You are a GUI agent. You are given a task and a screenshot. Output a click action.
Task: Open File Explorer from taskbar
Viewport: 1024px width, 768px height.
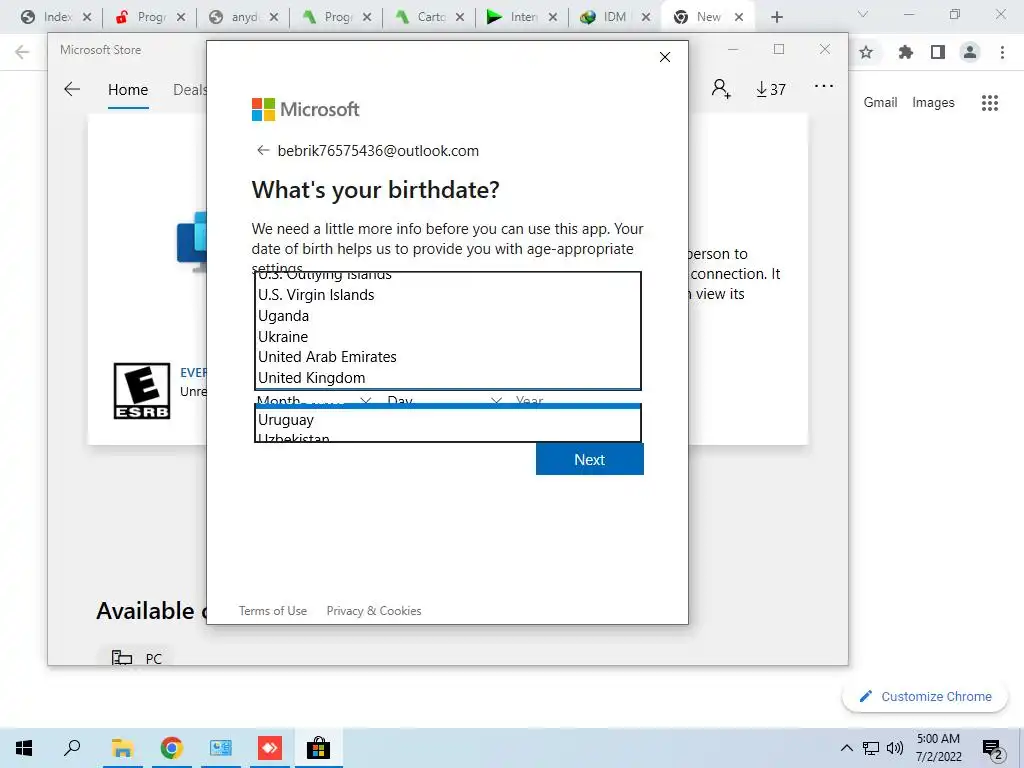click(x=122, y=748)
